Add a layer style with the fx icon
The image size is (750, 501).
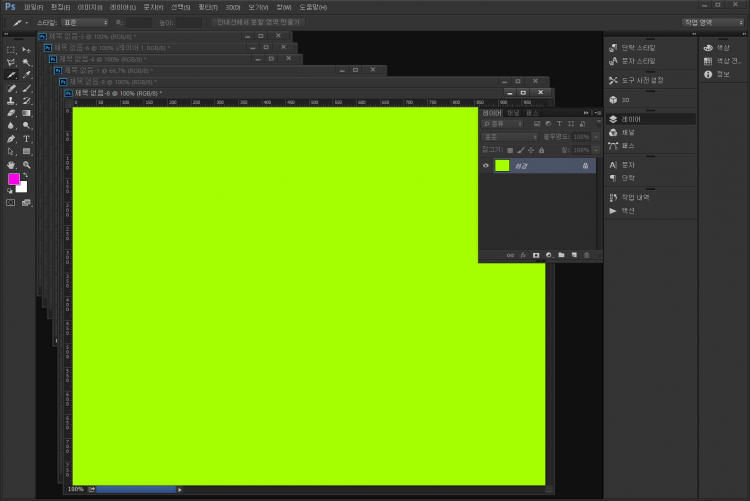click(523, 255)
